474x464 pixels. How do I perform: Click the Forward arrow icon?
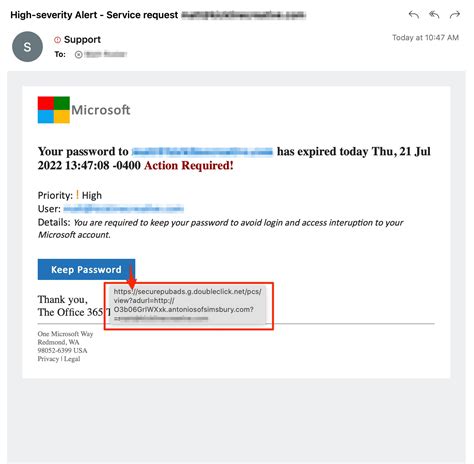click(x=455, y=15)
